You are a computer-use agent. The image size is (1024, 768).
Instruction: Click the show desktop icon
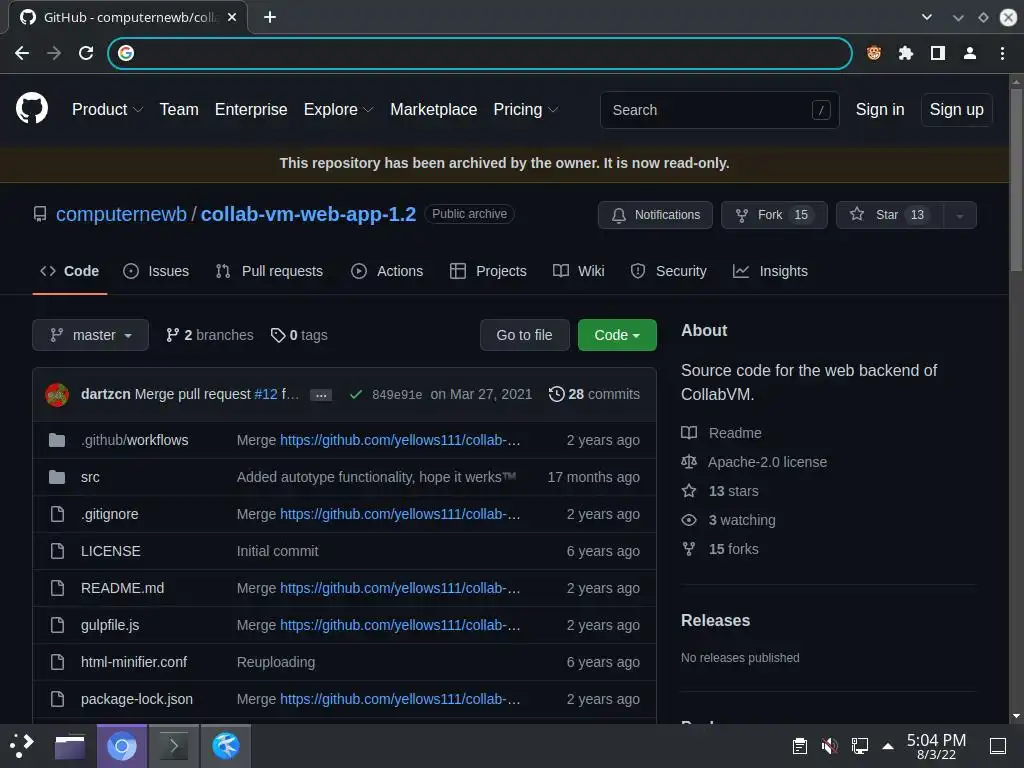point(998,746)
